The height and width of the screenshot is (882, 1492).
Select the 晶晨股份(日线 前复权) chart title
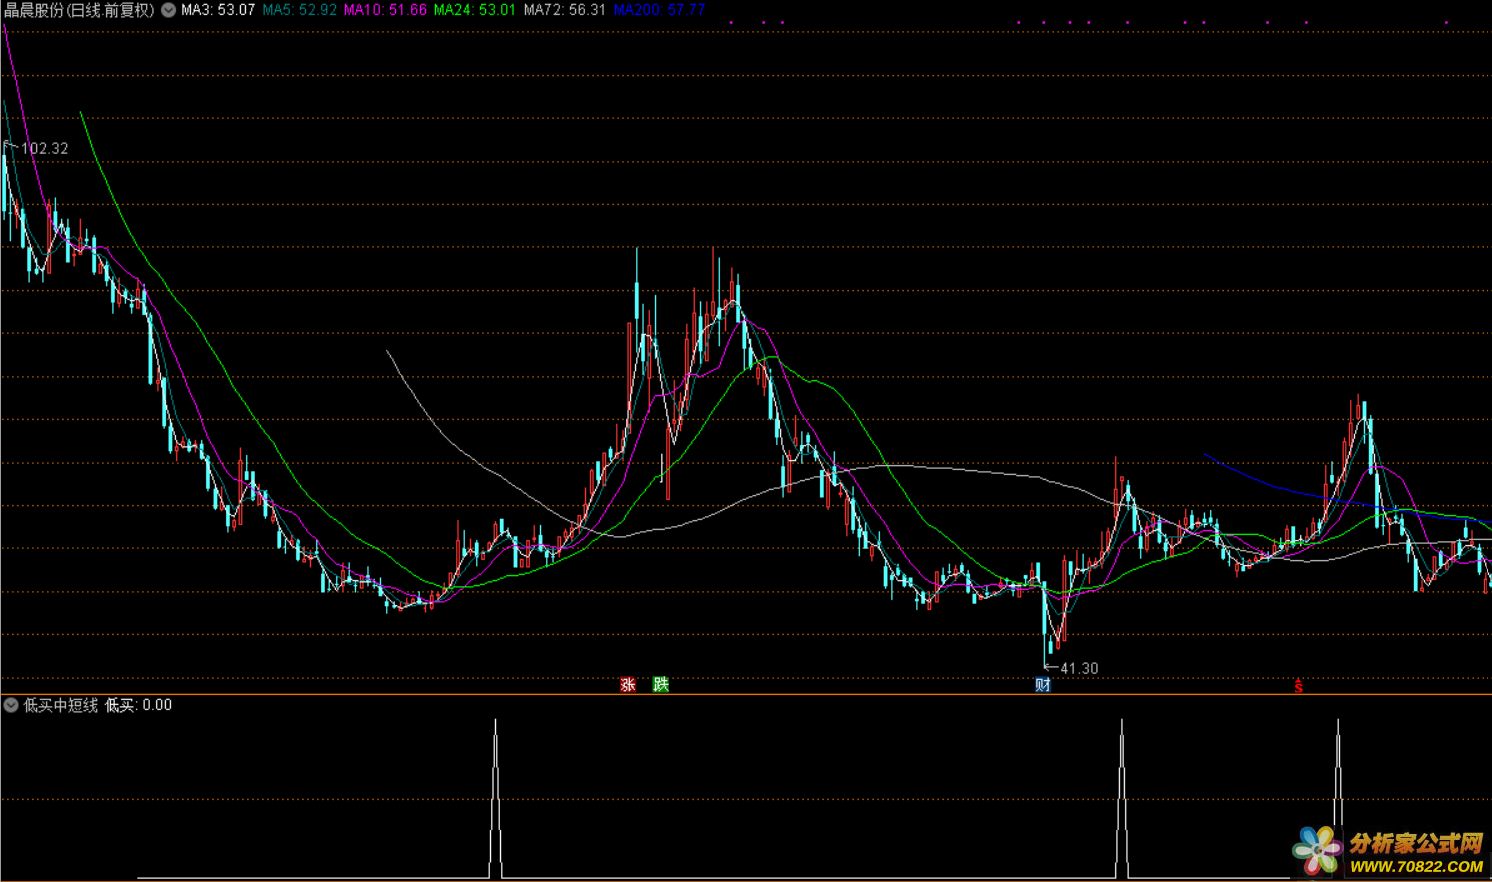[x=79, y=10]
